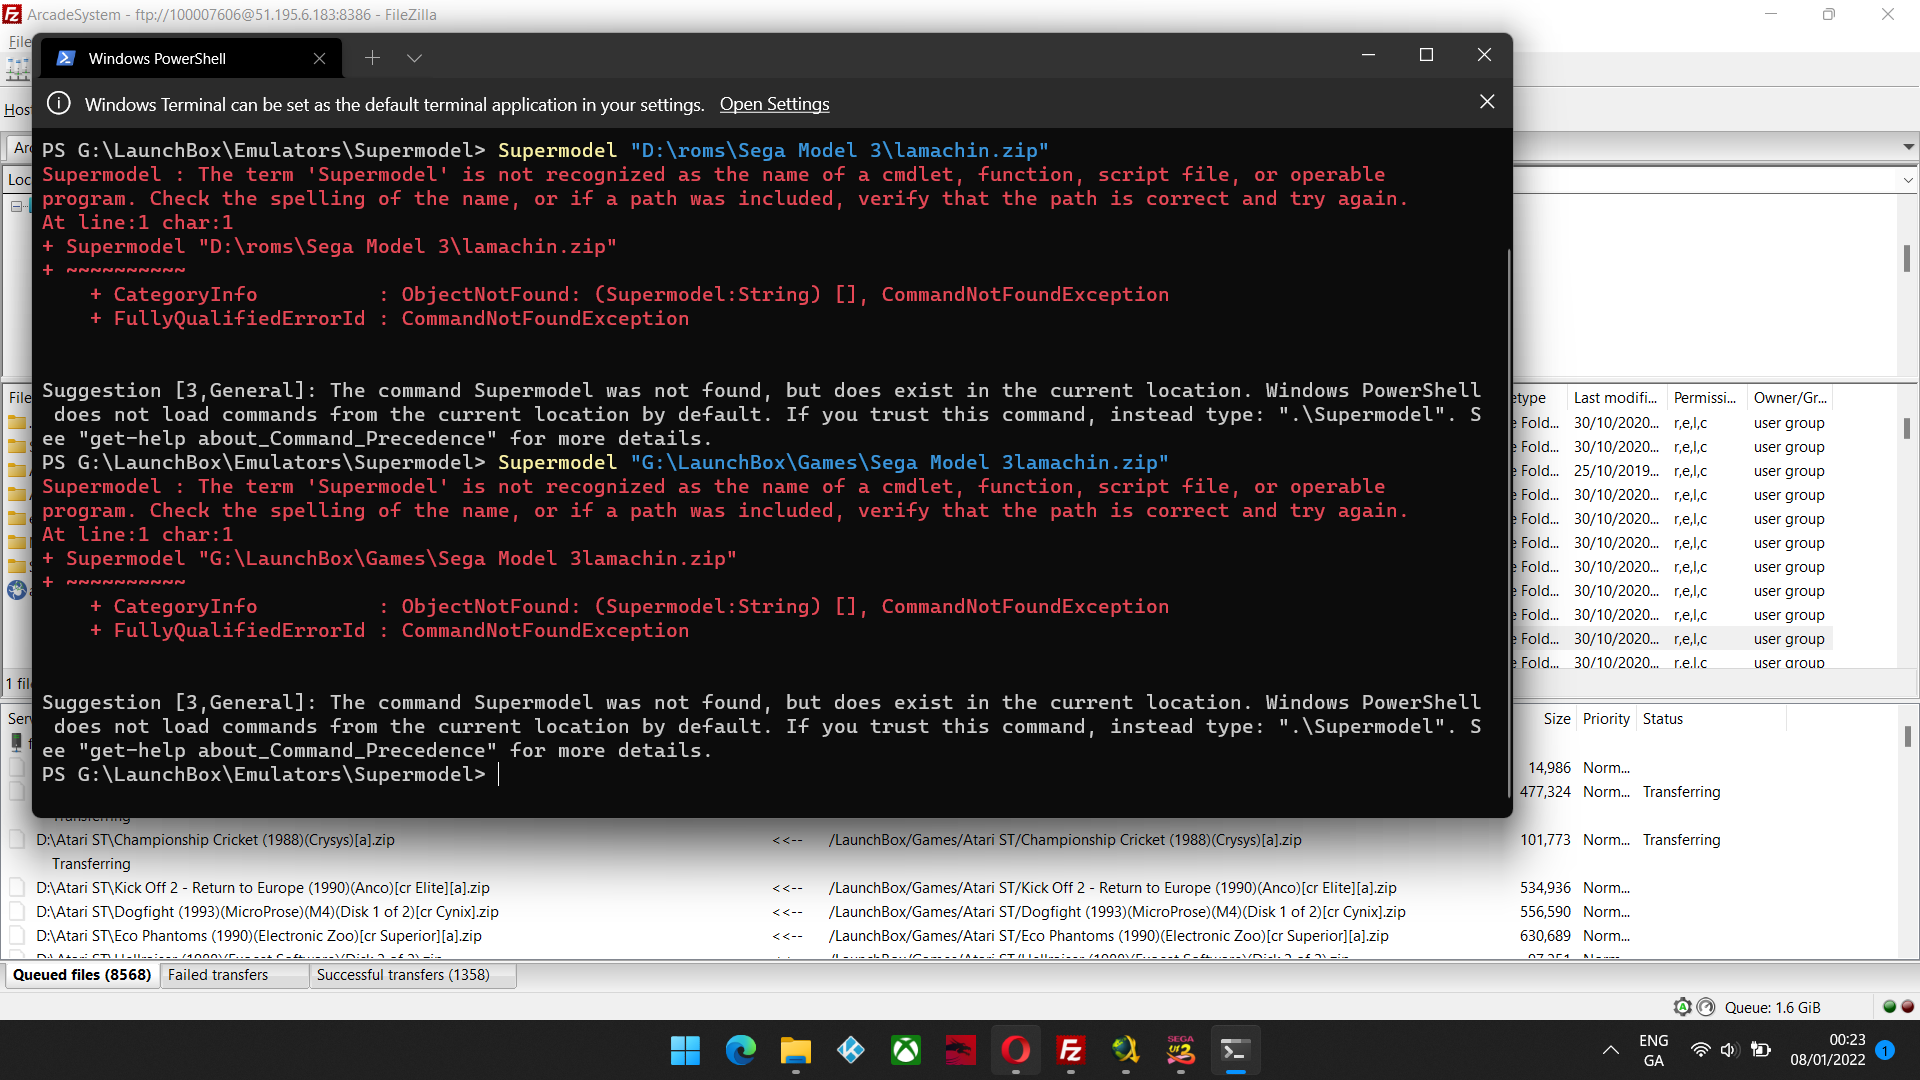Launch Microsoft Edge from the taskbar
The height and width of the screenshot is (1080, 1920).
pyautogui.click(x=740, y=1050)
